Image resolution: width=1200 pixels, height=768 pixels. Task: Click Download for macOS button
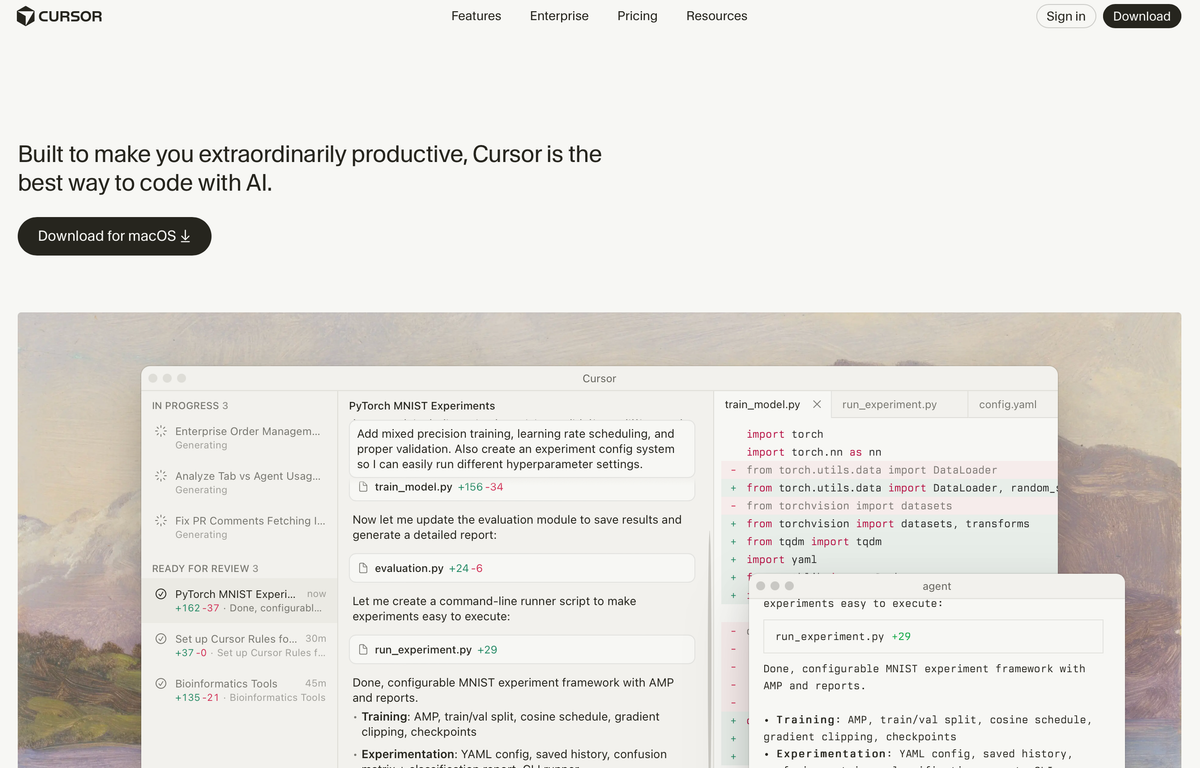[x=114, y=236]
